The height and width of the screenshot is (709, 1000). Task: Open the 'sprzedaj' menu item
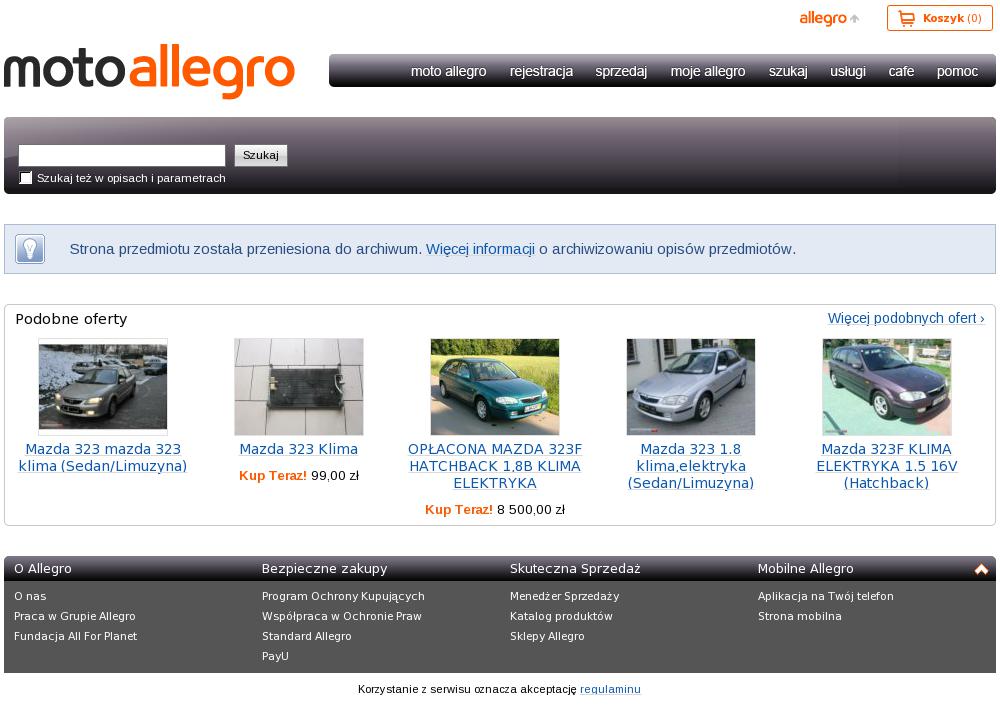621,71
